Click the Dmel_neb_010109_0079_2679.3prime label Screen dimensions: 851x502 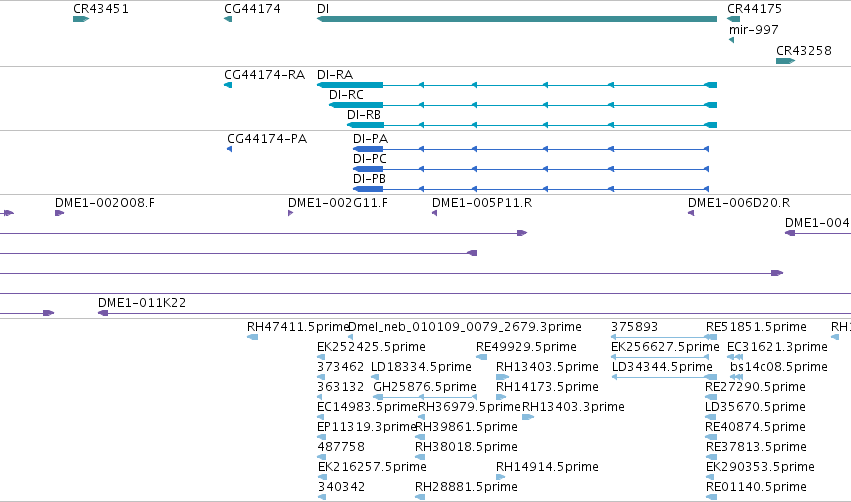pyautogui.click(x=465, y=327)
